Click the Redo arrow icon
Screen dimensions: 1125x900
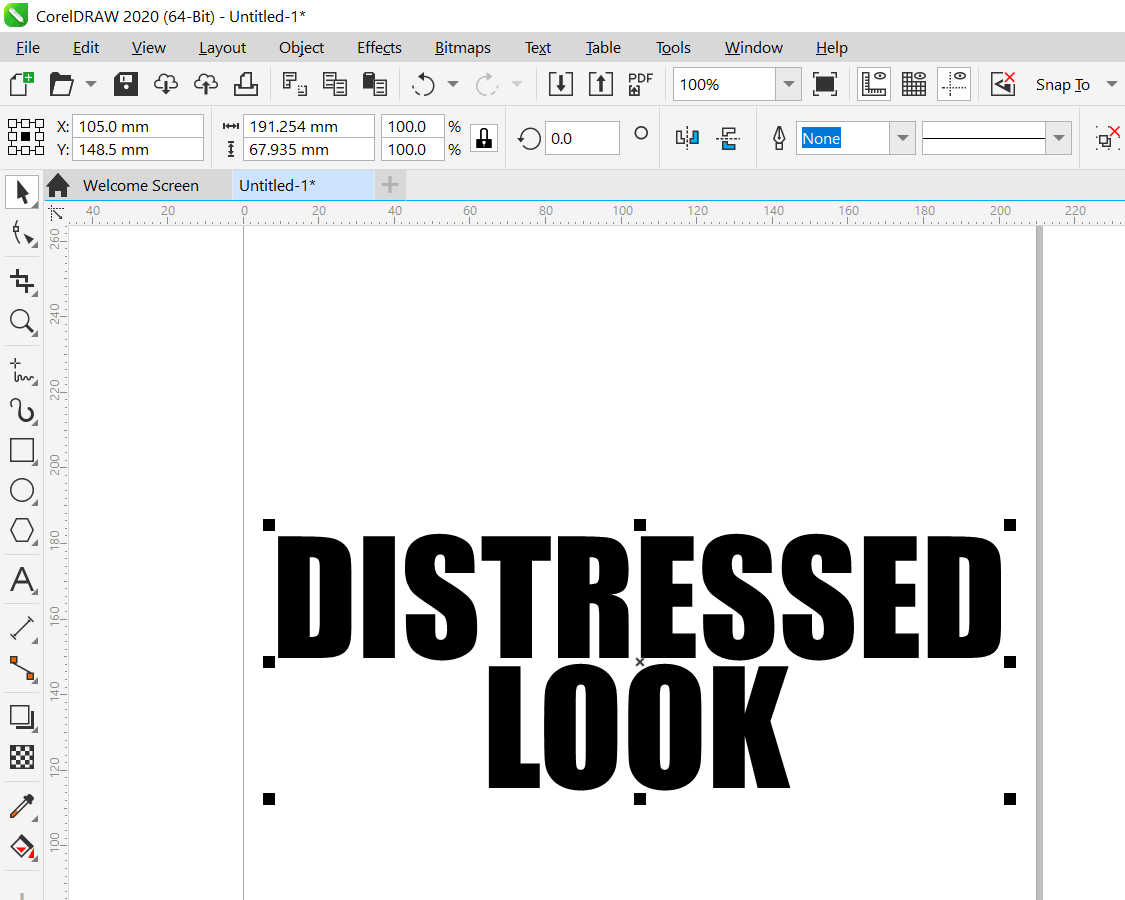click(487, 84)
